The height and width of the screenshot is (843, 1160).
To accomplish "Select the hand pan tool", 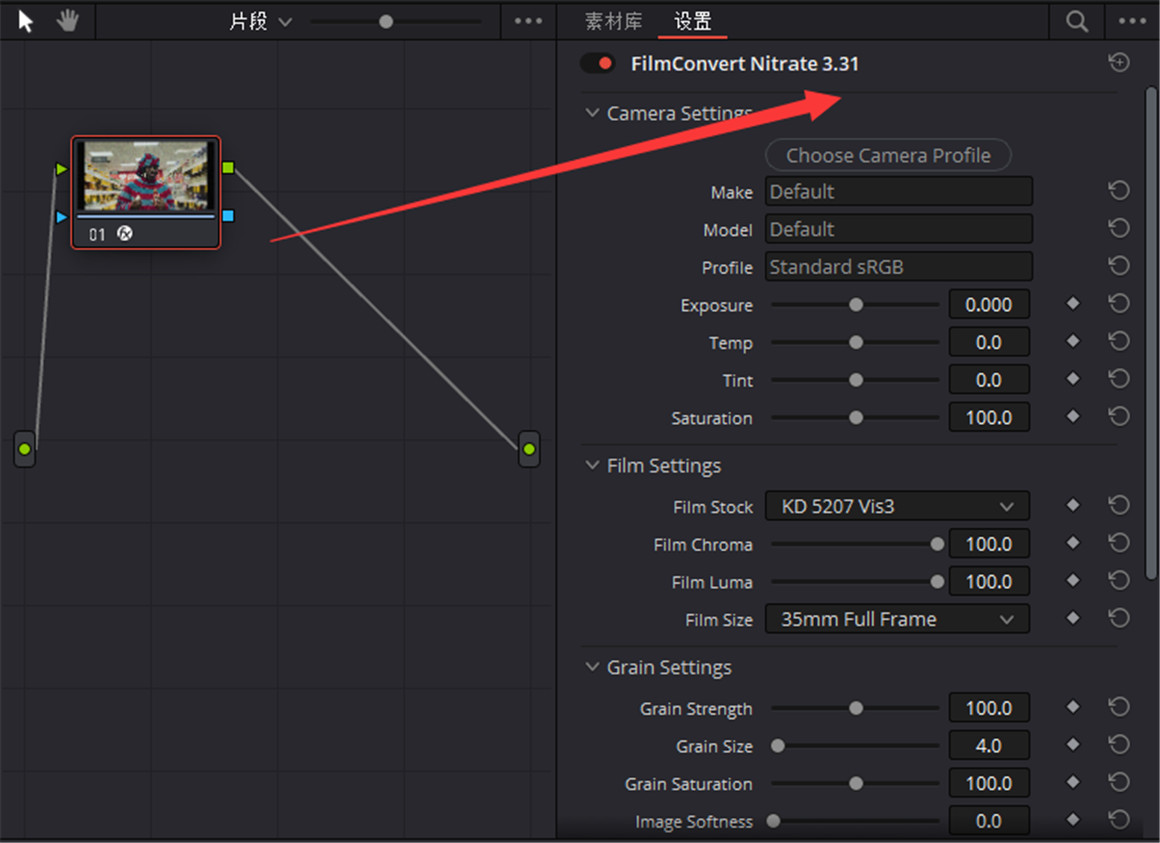I will coord(67,21).
